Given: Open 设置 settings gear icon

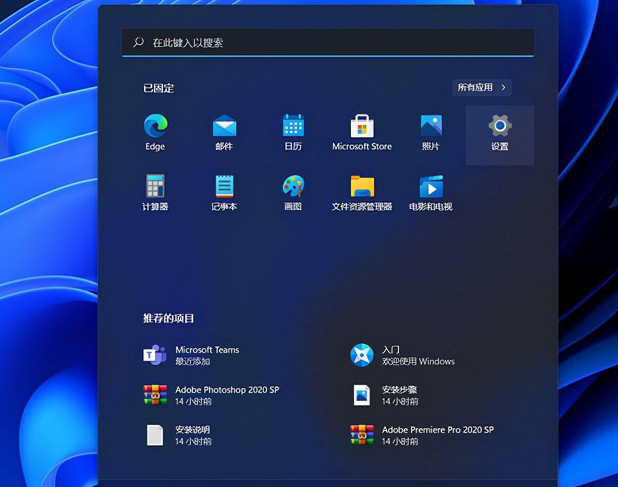Looking at the screenshot, I should tap(500, 127).
